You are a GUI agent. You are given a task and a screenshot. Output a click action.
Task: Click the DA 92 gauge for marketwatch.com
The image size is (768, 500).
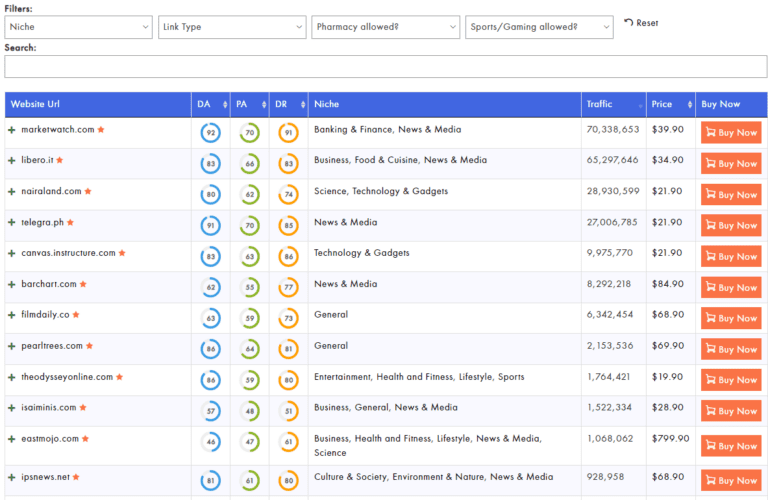point(211,133)
